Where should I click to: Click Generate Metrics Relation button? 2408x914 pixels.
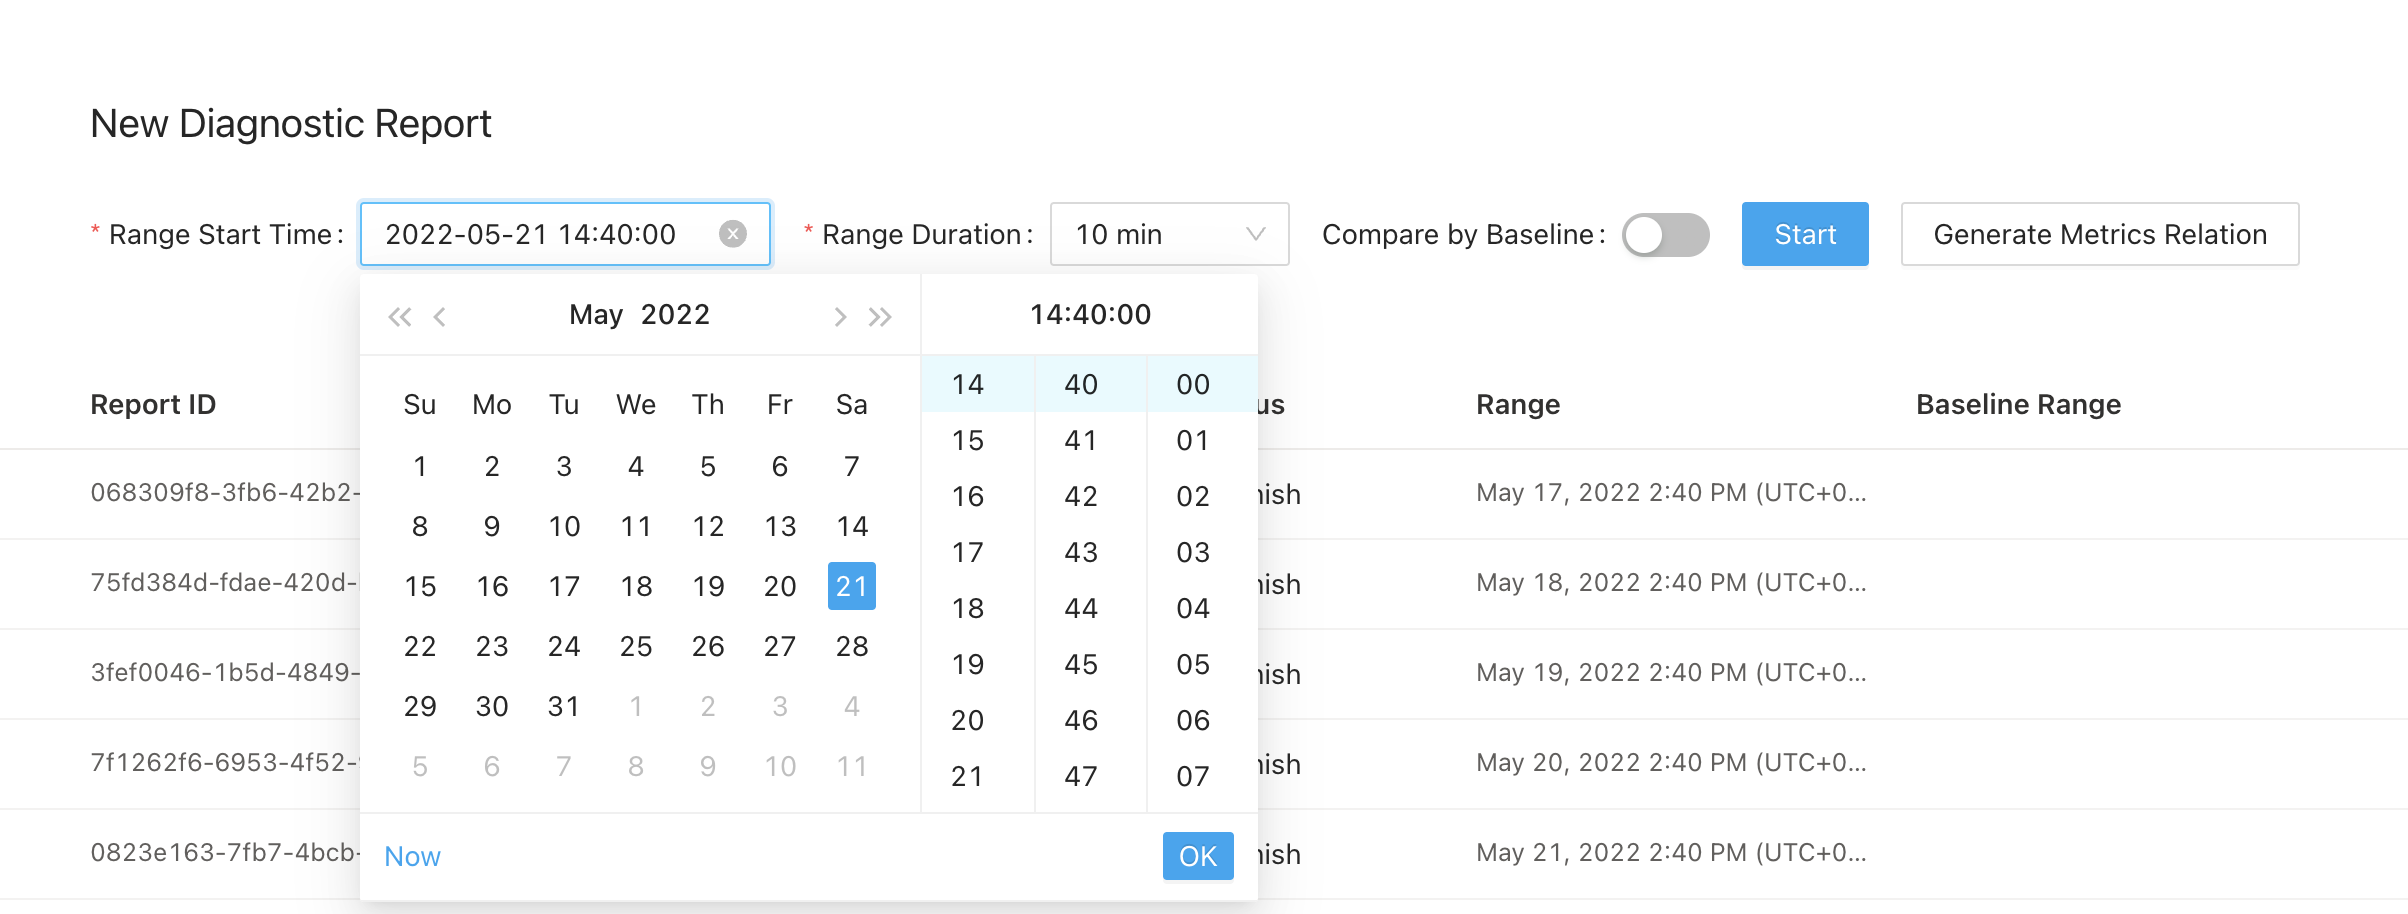pos(2099,235)
